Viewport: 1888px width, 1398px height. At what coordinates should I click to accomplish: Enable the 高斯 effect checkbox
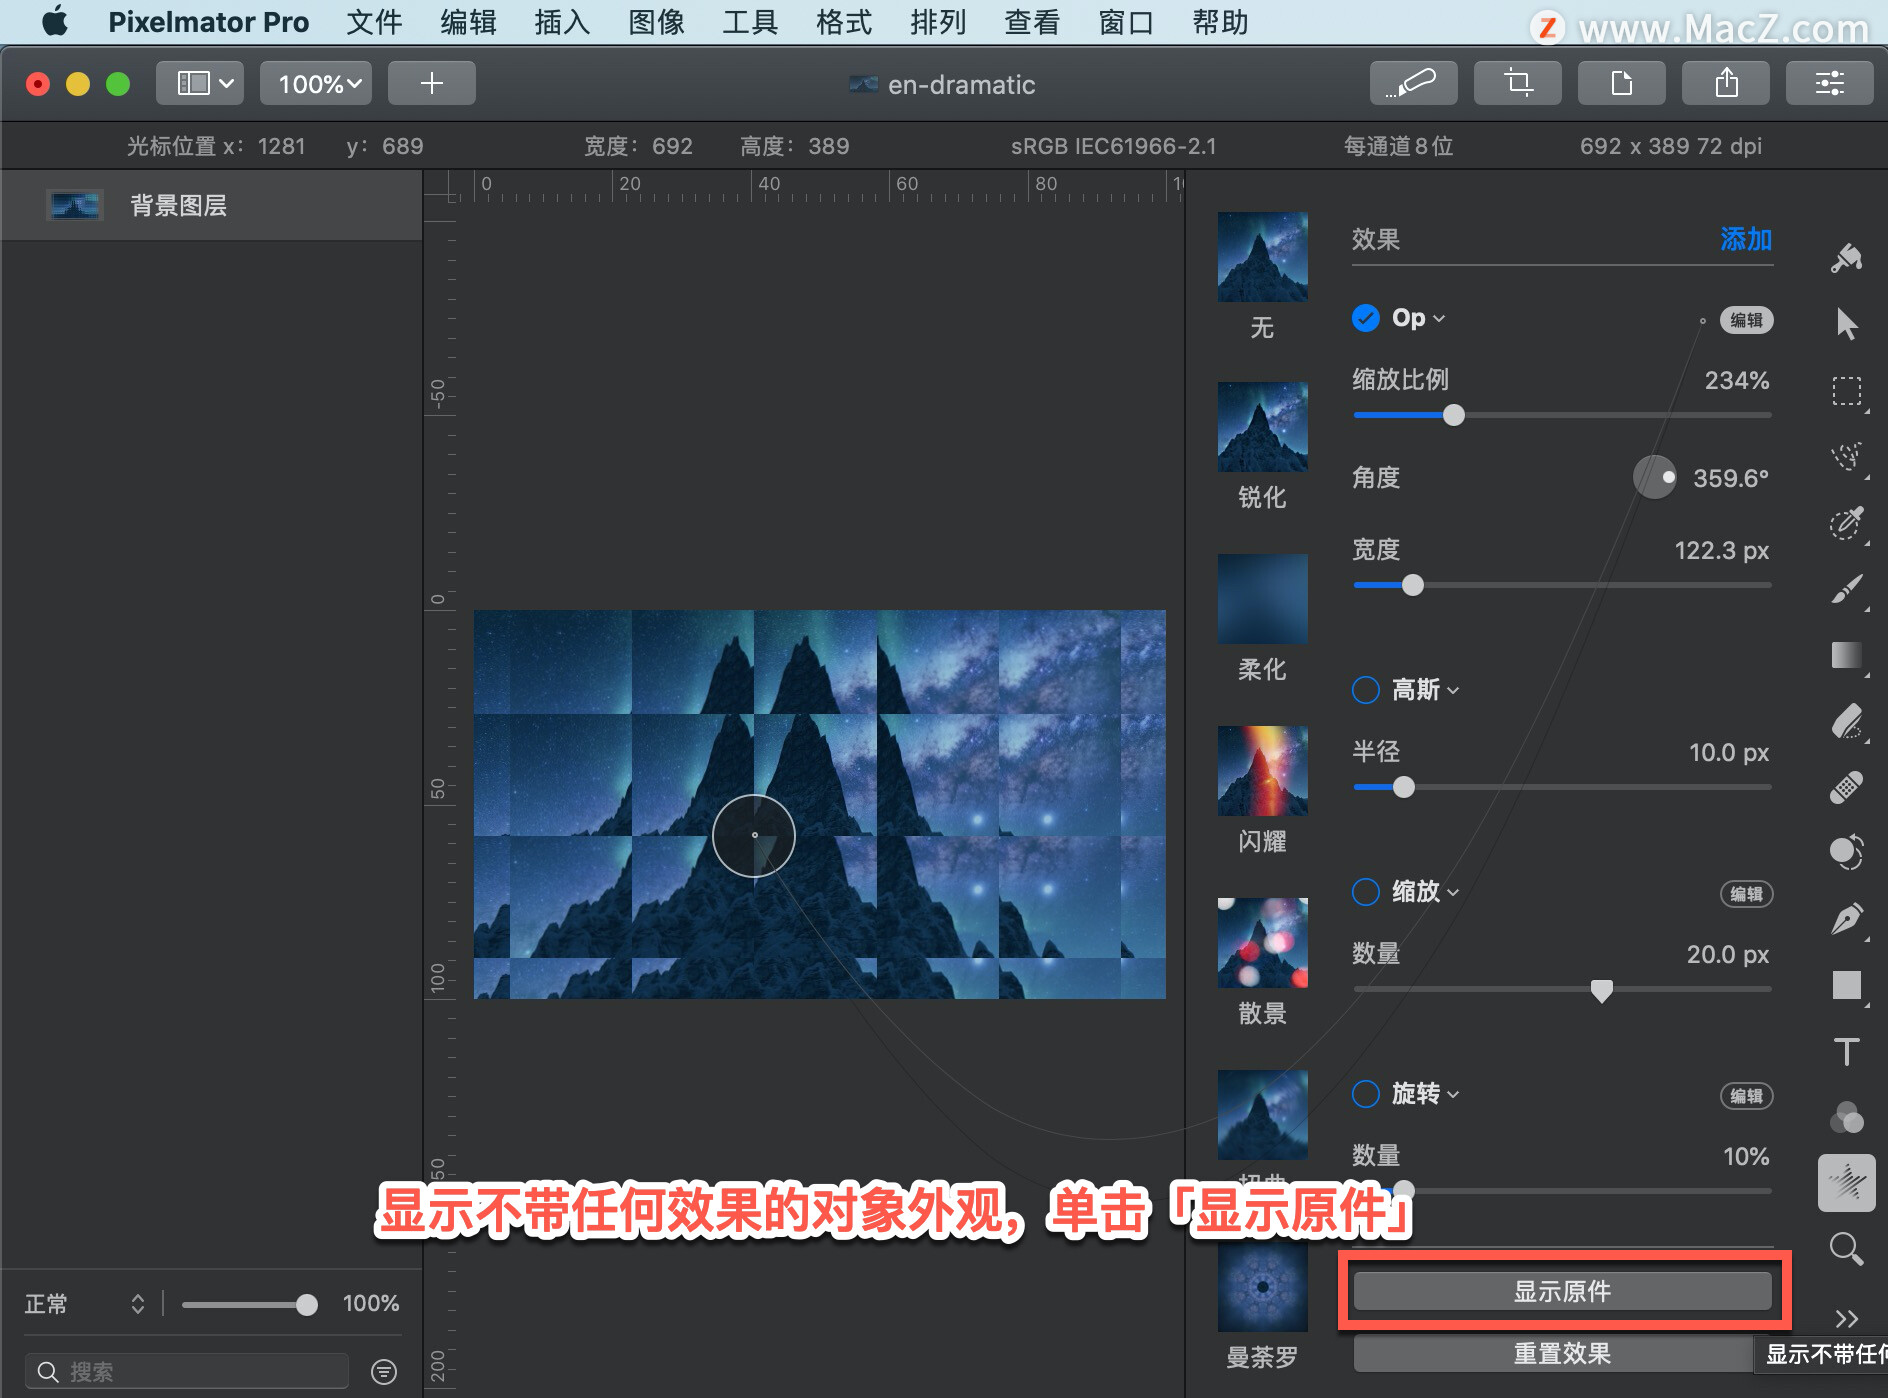(x=1366, y=690)
